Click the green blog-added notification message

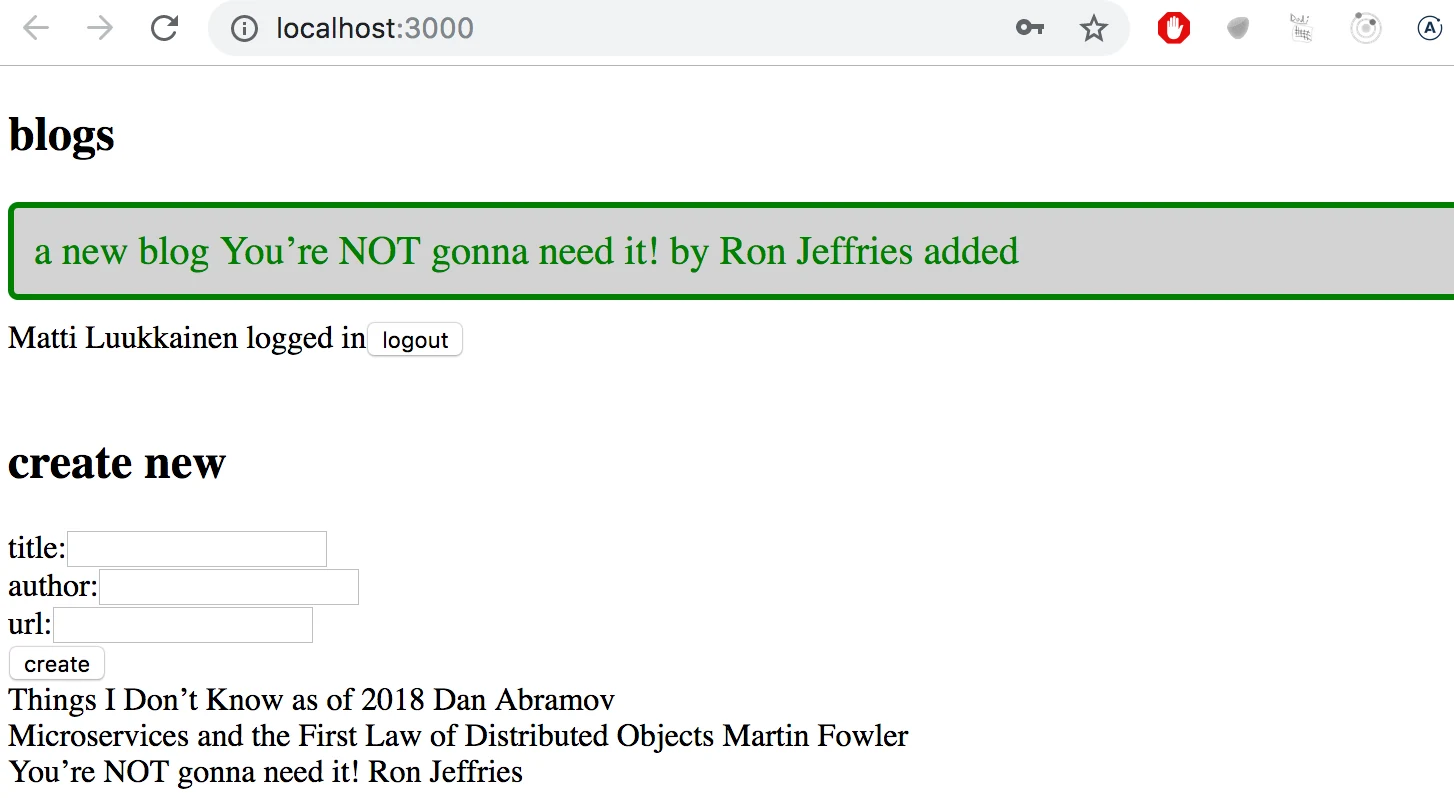[731, 251]
